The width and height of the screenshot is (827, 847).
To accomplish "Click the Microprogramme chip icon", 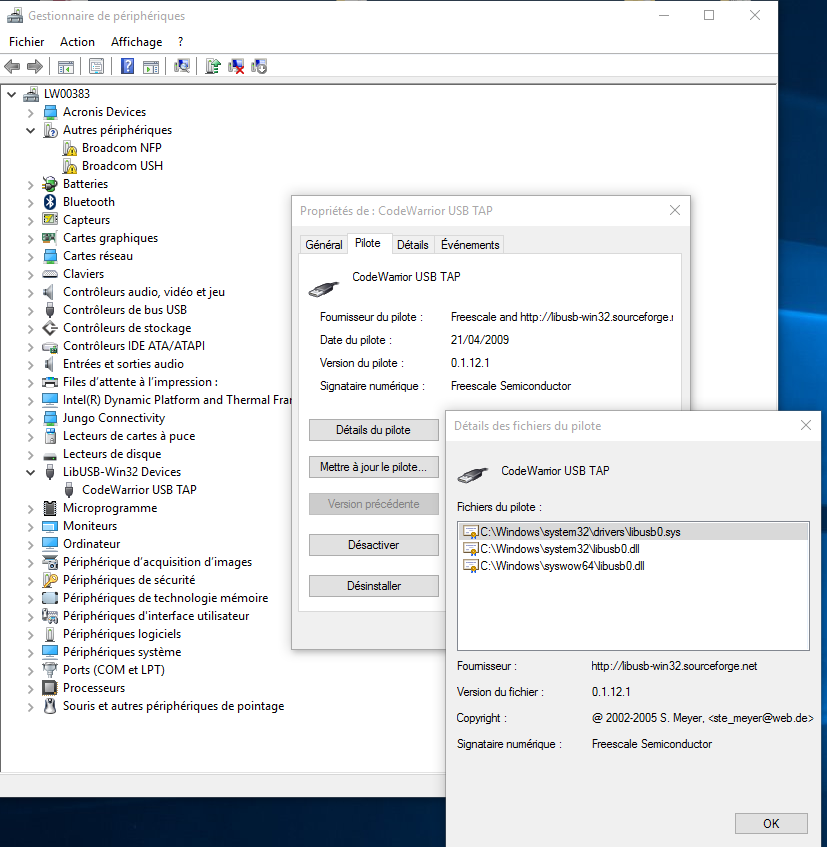I will [x=50, y=508].
